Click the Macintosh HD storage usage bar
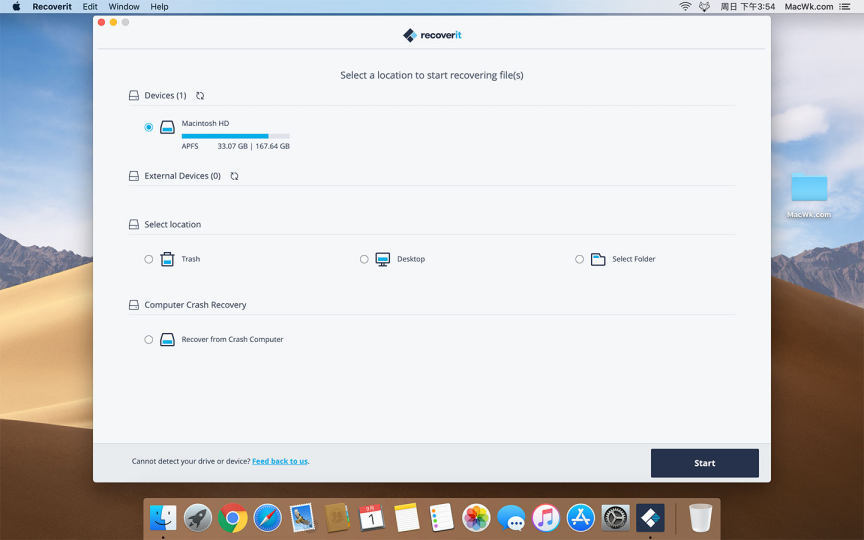Viewport: 864px width, 540px height. tap(235, 136)
